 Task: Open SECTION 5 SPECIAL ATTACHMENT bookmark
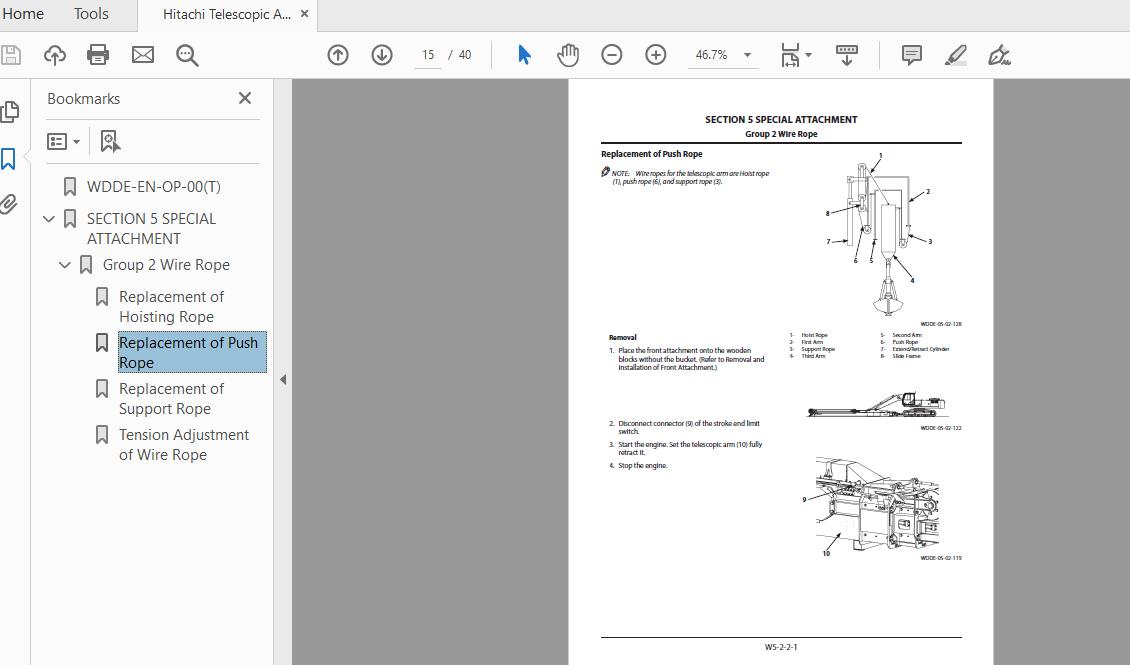[151, 228]
